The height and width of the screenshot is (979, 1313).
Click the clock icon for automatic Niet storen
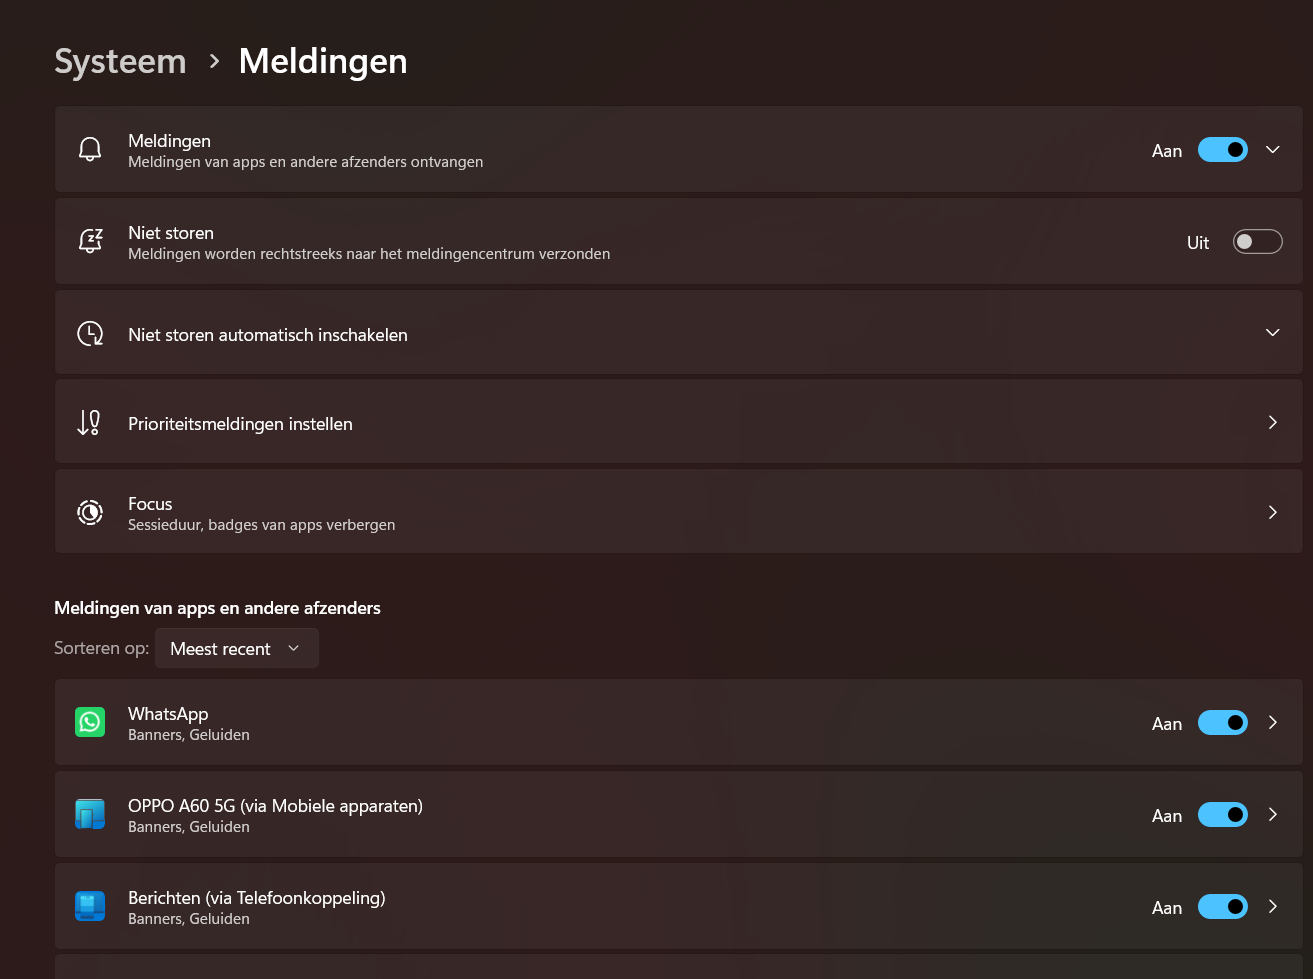coord(90,333)
